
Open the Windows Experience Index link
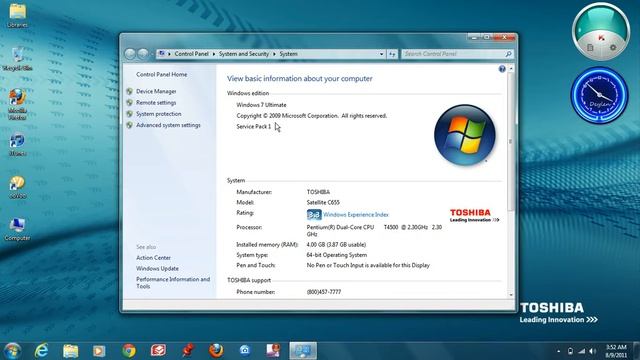point(356,215)
